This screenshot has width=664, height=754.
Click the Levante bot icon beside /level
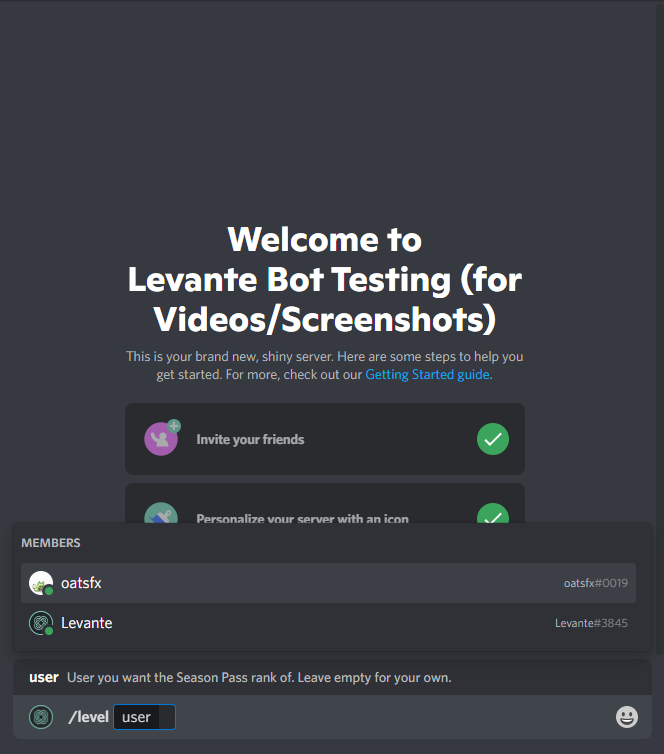(41, 717)
